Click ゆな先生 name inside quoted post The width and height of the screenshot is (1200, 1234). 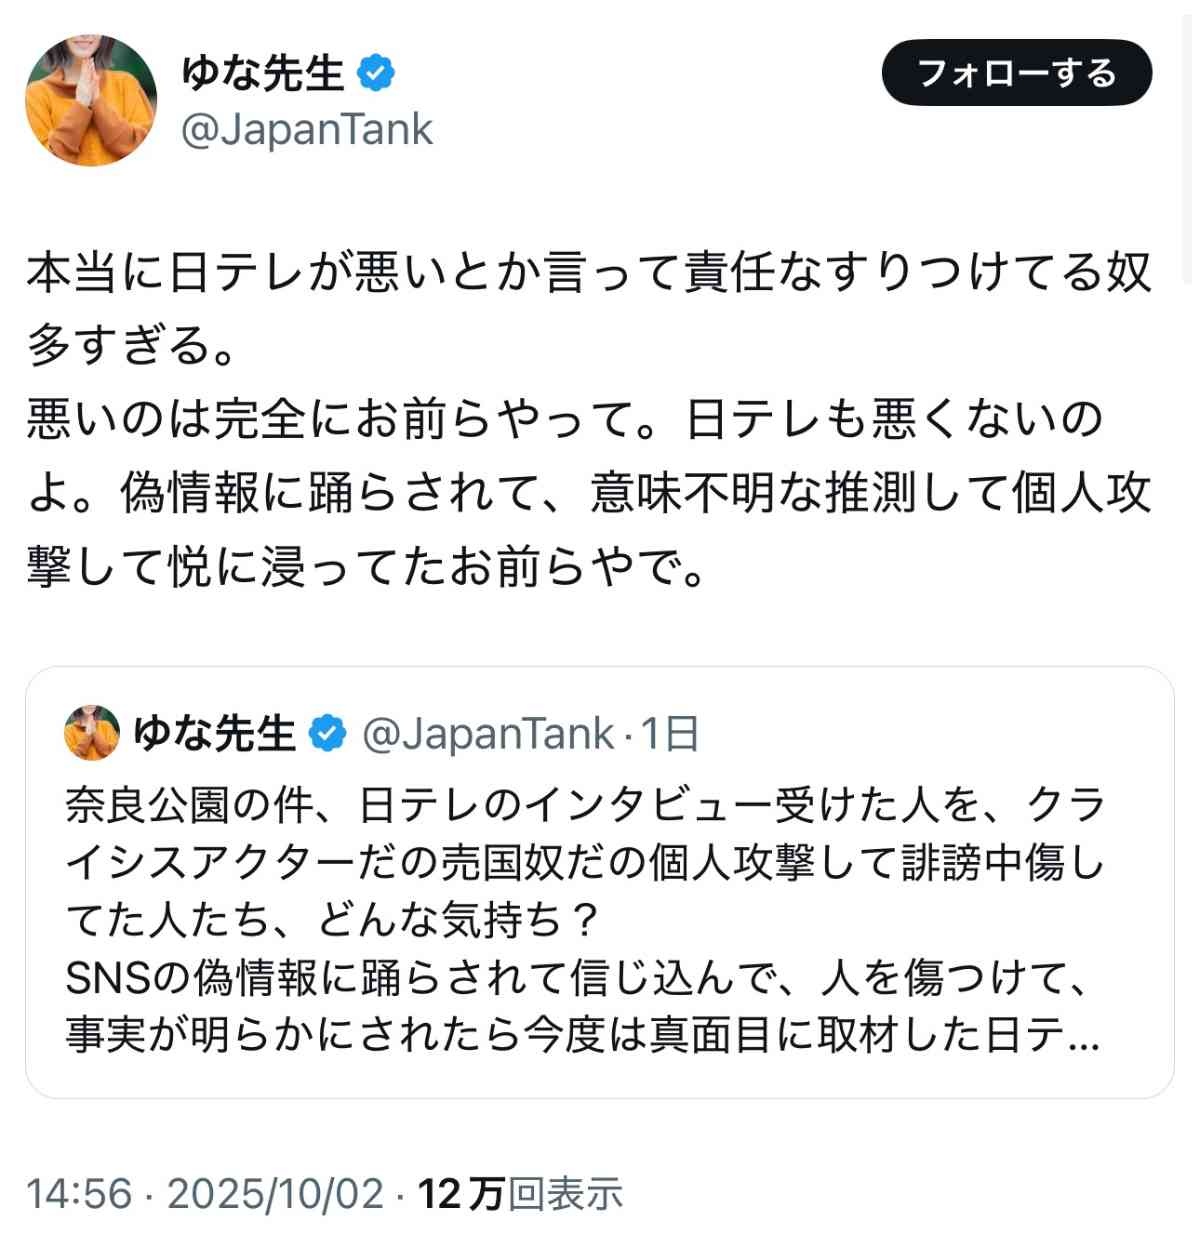pos(214,734)
